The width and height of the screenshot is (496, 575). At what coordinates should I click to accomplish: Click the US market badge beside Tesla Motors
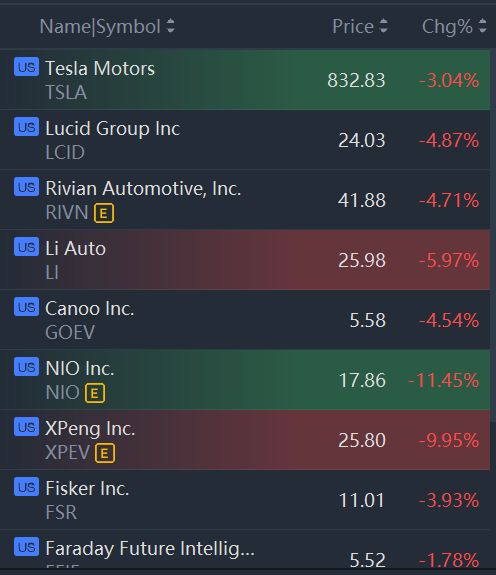pyautogui.click(x=26, y=67)
